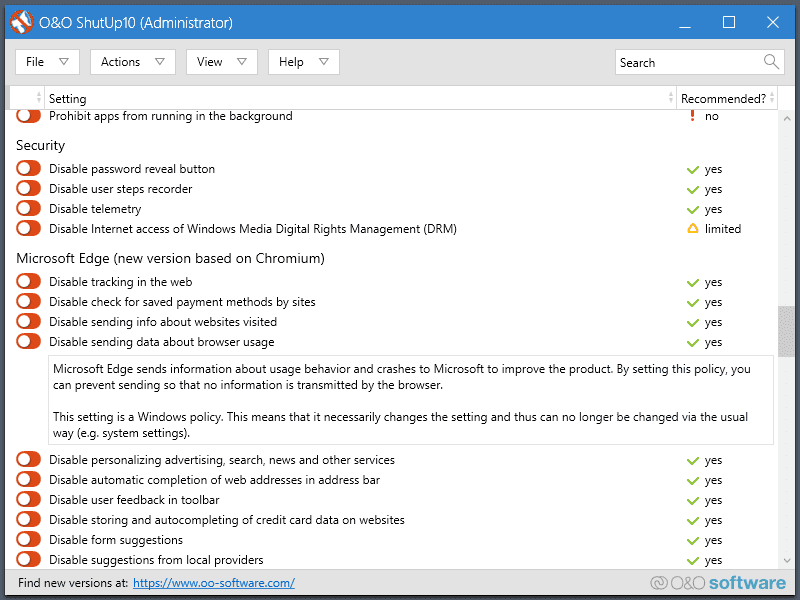Click sort arrows of the toggle status column
800x600 pixels.
[x=39, y=97]
